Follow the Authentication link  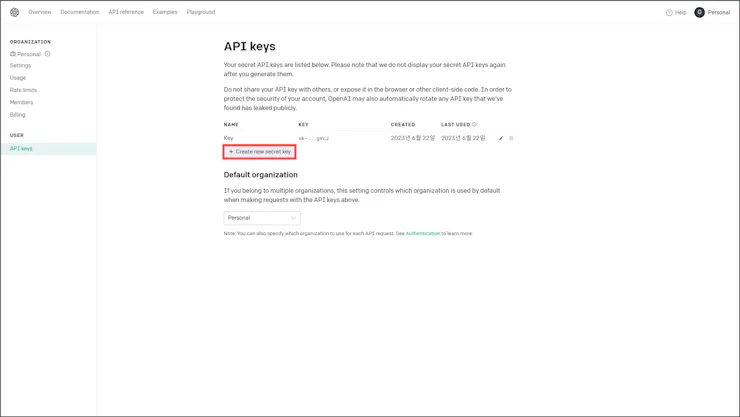423,234
